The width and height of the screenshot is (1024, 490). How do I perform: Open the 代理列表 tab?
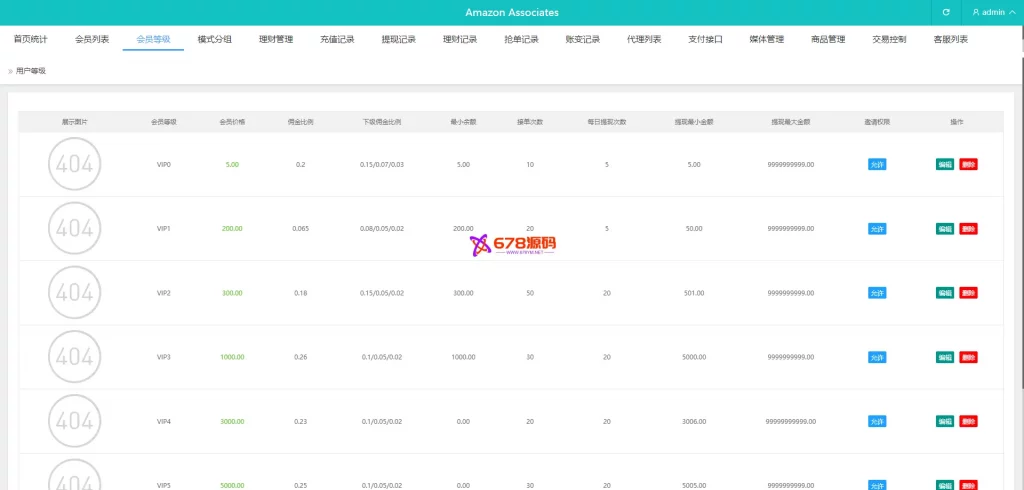(644, 39)
